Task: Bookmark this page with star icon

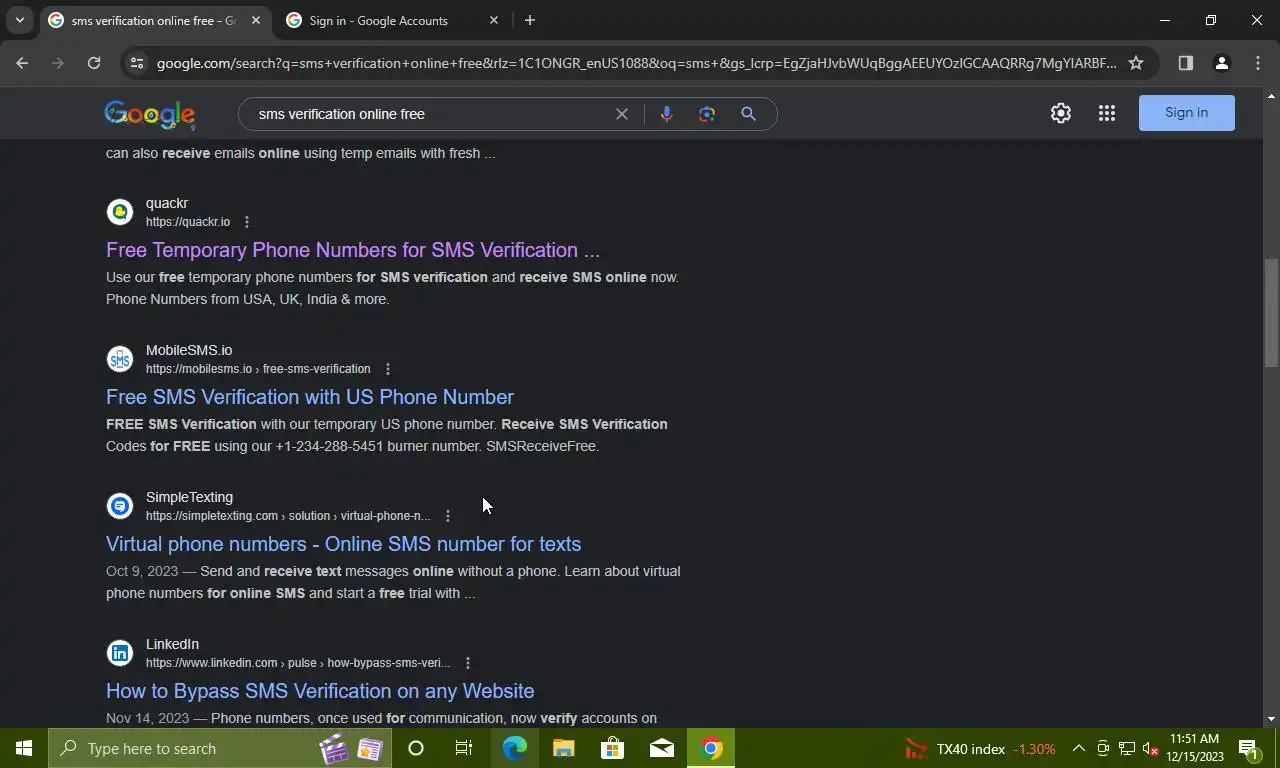Action: click(x=1136, y=63)
